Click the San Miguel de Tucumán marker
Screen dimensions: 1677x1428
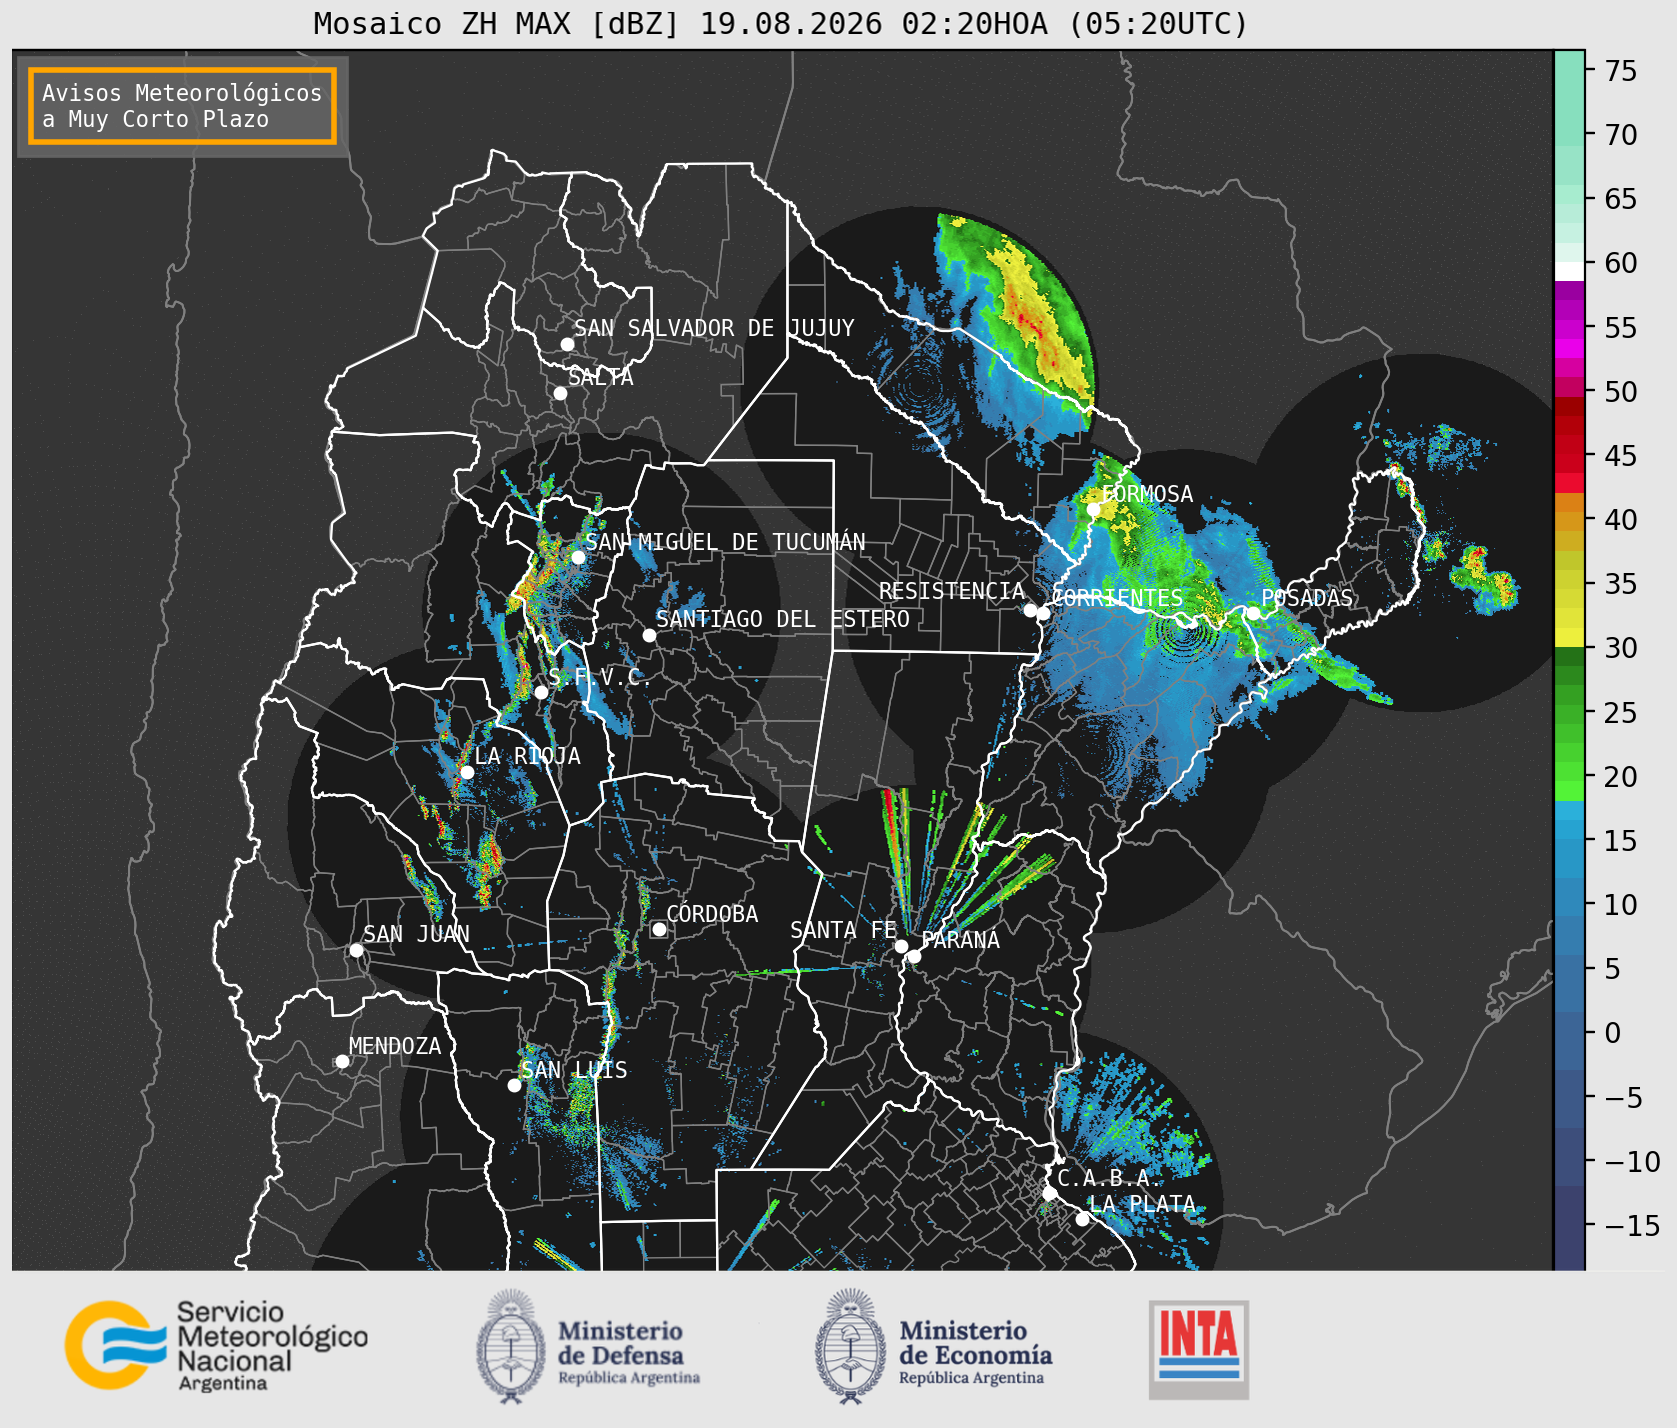(578, 557)
